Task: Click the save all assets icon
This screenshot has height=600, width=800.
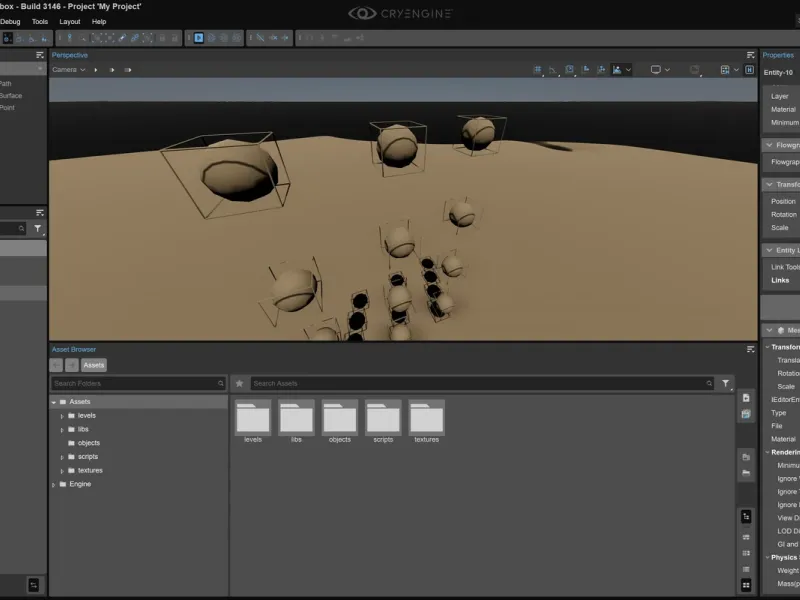Action: (746, 414)
